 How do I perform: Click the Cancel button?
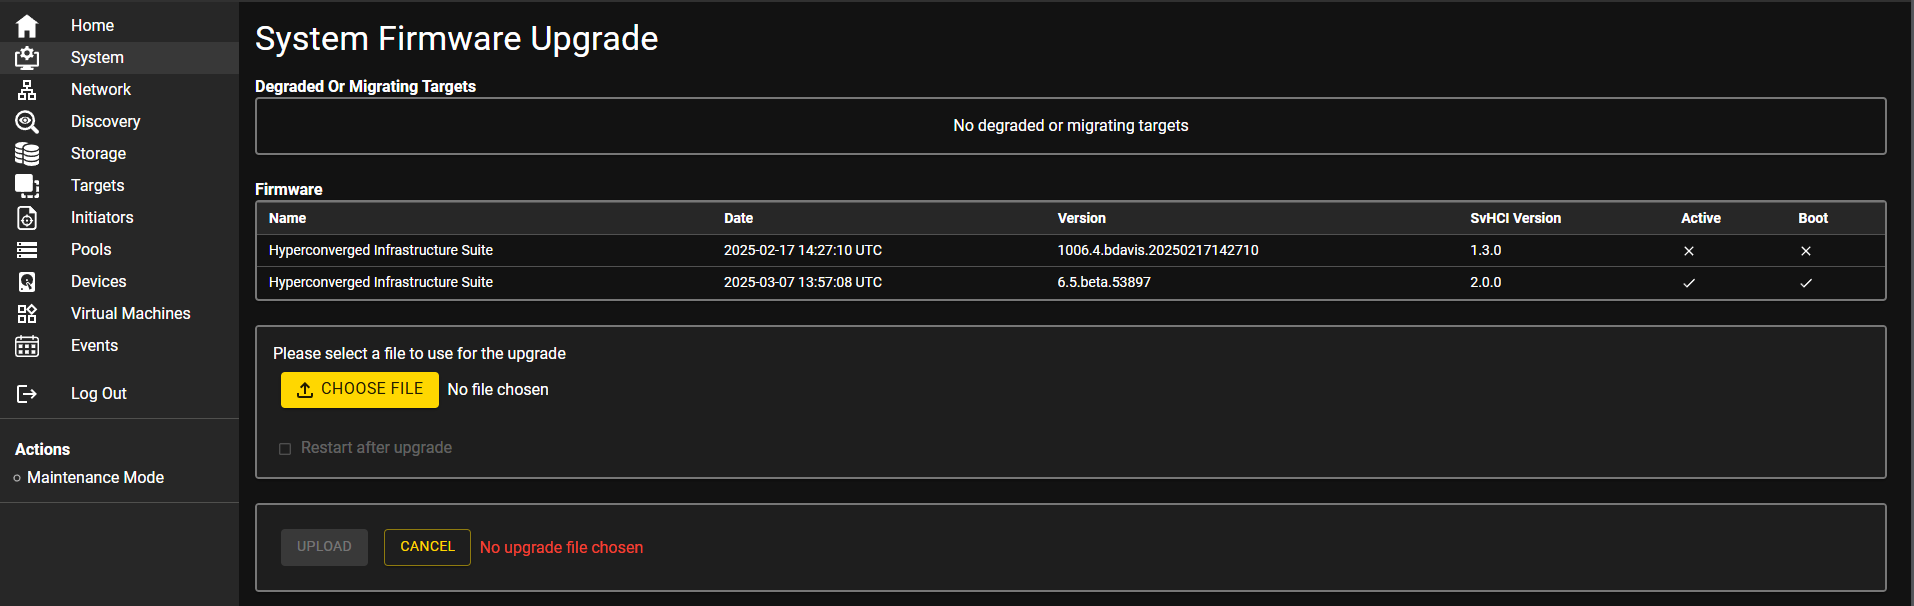click(427, 547)
